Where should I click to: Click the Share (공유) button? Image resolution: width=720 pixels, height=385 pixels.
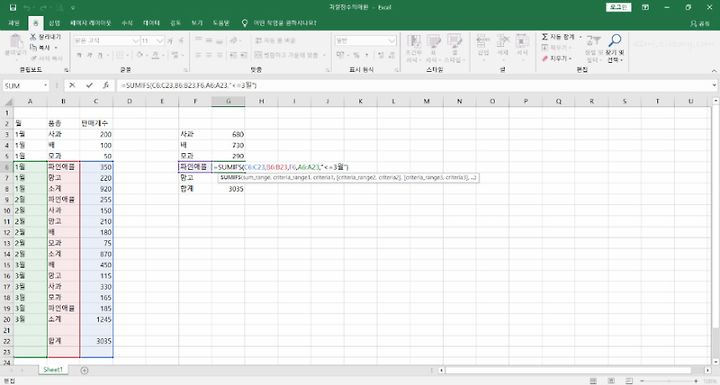[x=700, y=23]
